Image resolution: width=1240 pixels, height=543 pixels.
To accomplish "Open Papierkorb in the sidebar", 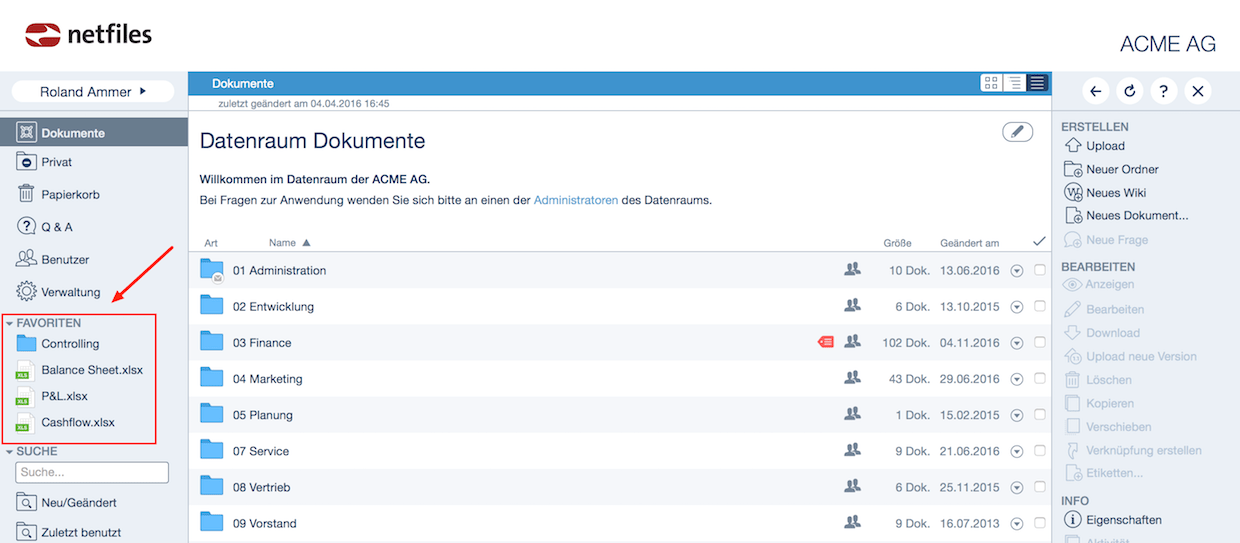I will [70, 194].
